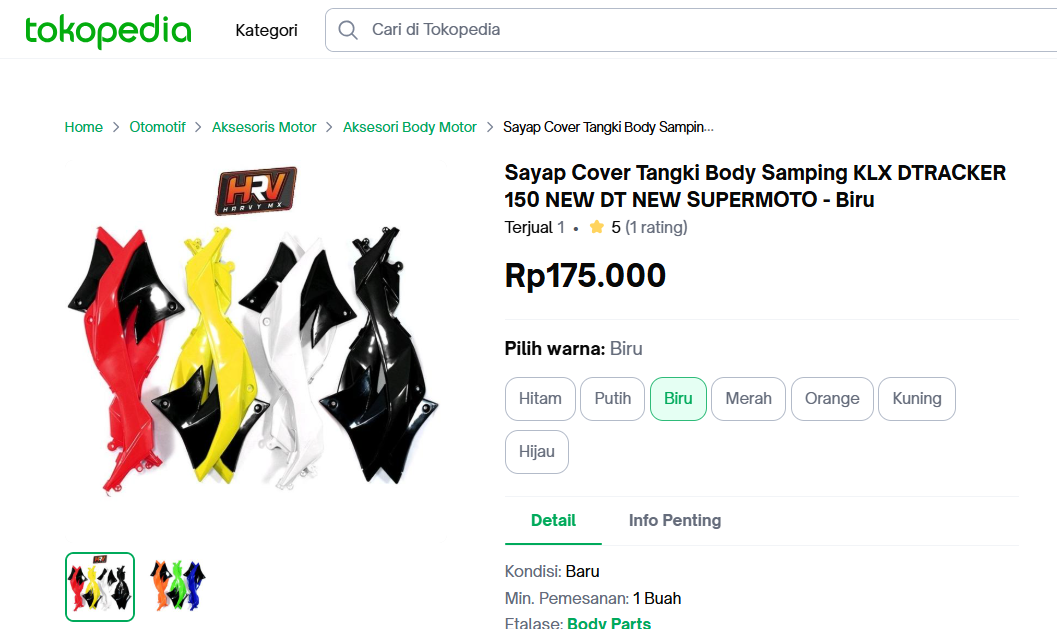1057x629 pixels.
Task: Navigate to Aksesoris Motor breadcrumb
Action: 264,127
